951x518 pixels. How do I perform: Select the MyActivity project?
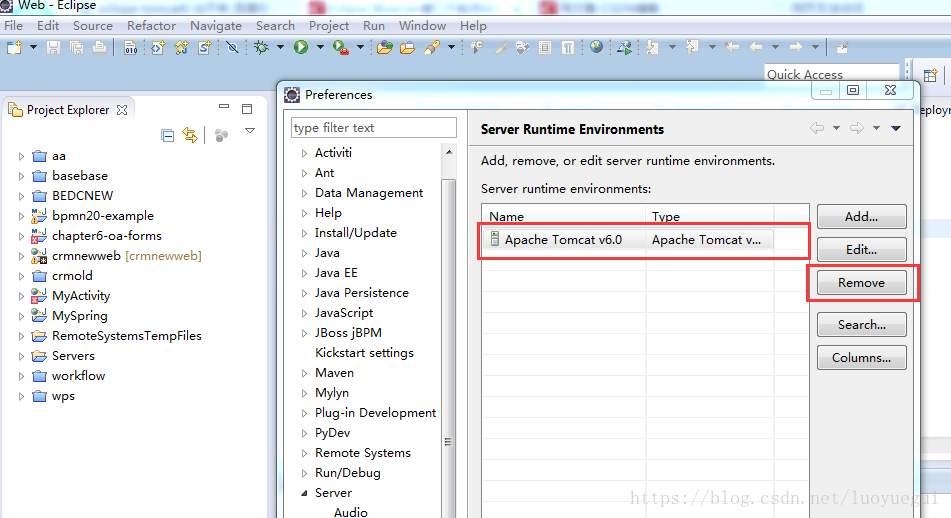[81, 296]
